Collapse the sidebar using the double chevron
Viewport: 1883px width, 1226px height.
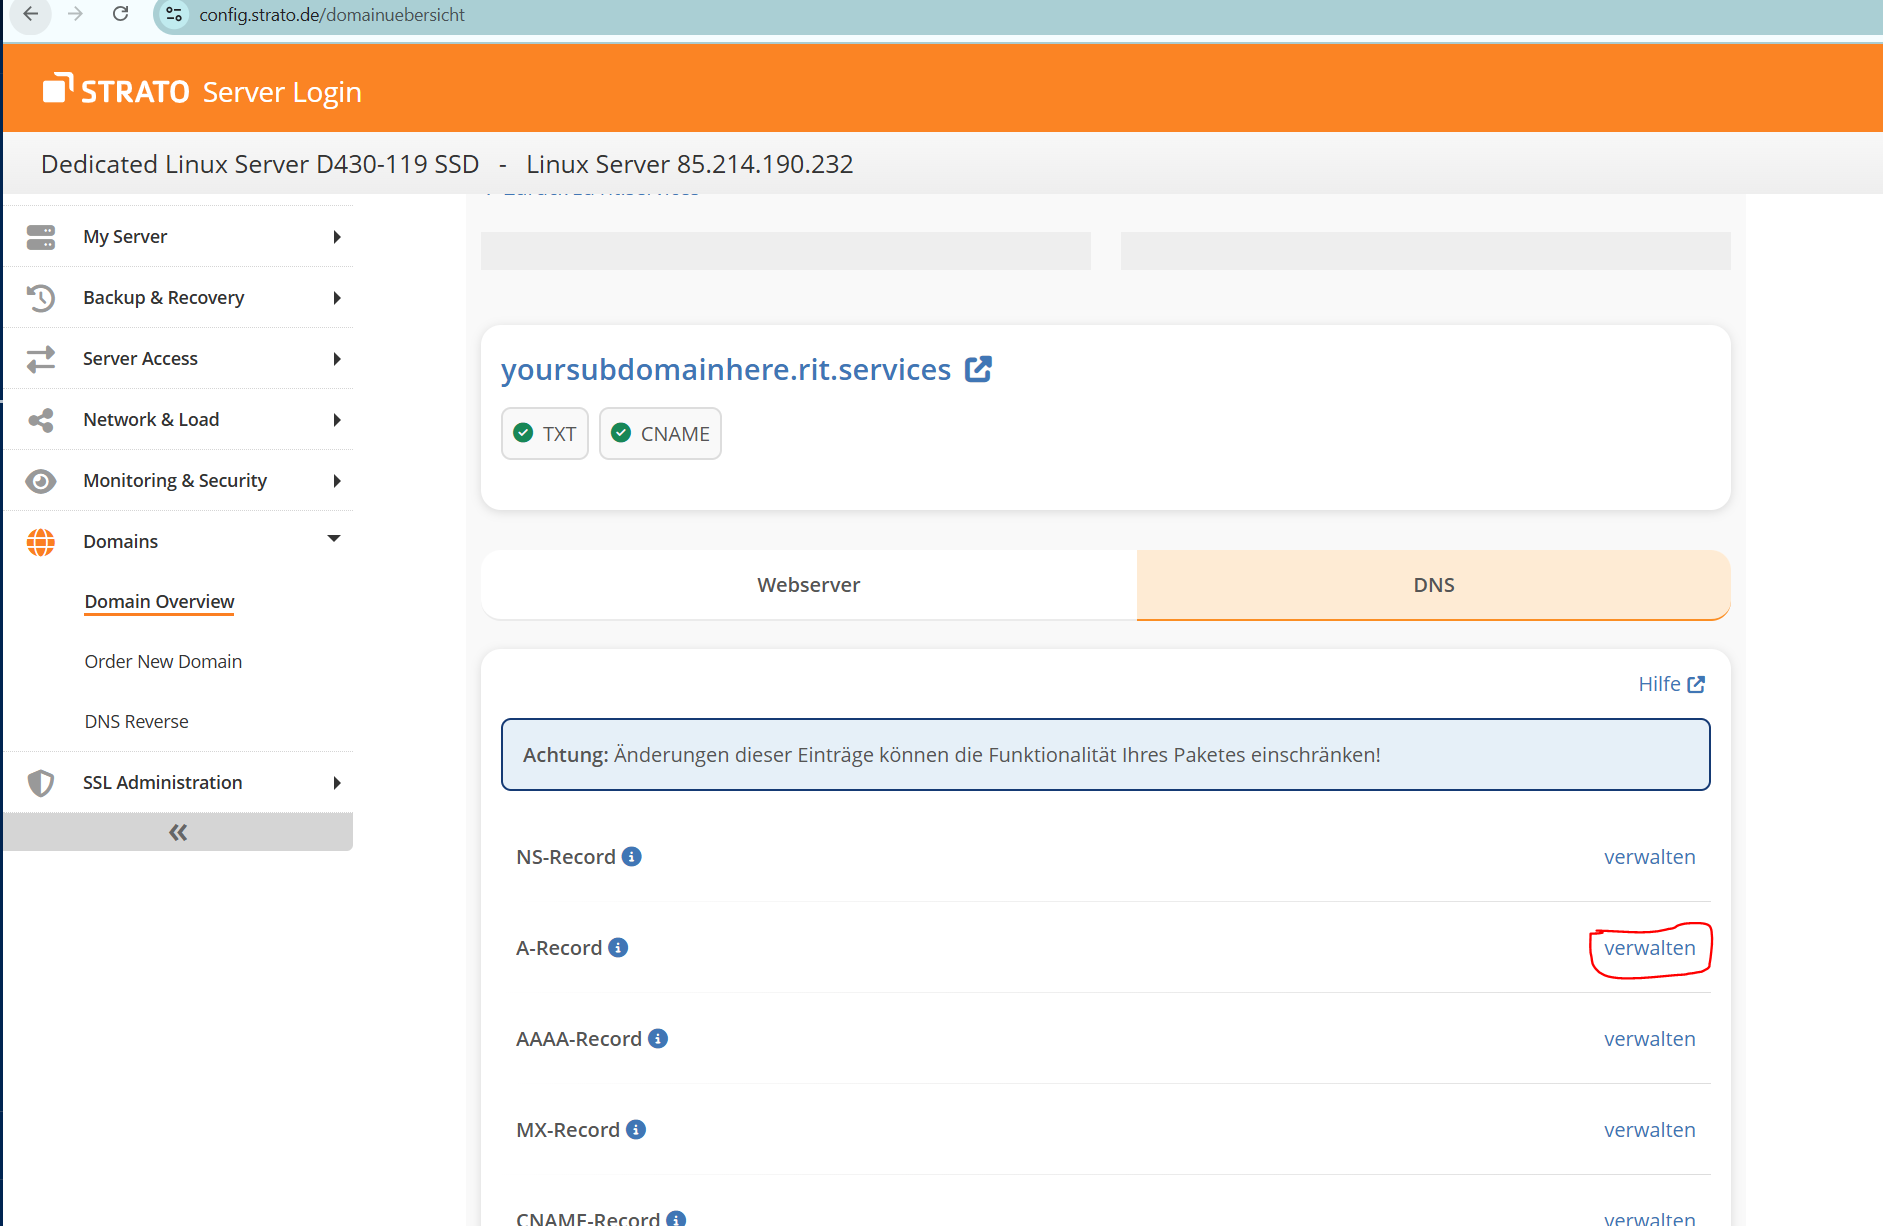point(178,832)
